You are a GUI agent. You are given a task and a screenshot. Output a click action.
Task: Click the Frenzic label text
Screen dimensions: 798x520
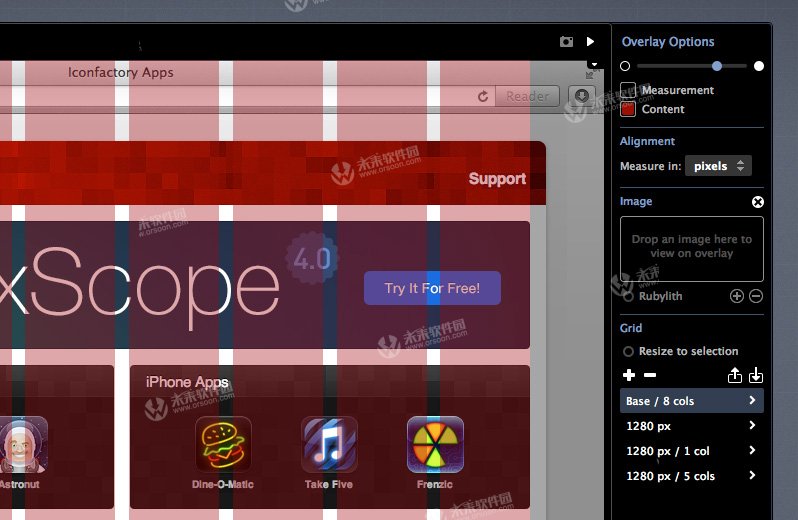coord(435,484)
